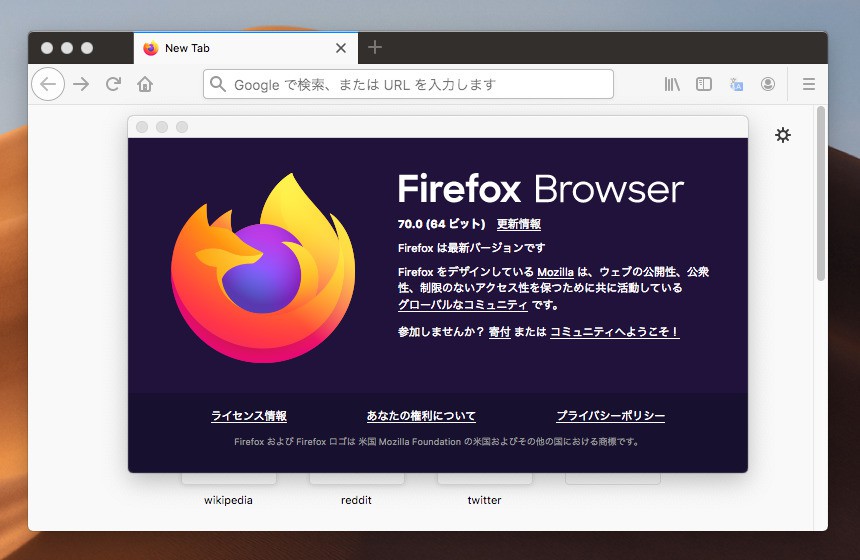
Task: Open コミュニティへようこそ！ link
Action: click(x=614, y=332)
